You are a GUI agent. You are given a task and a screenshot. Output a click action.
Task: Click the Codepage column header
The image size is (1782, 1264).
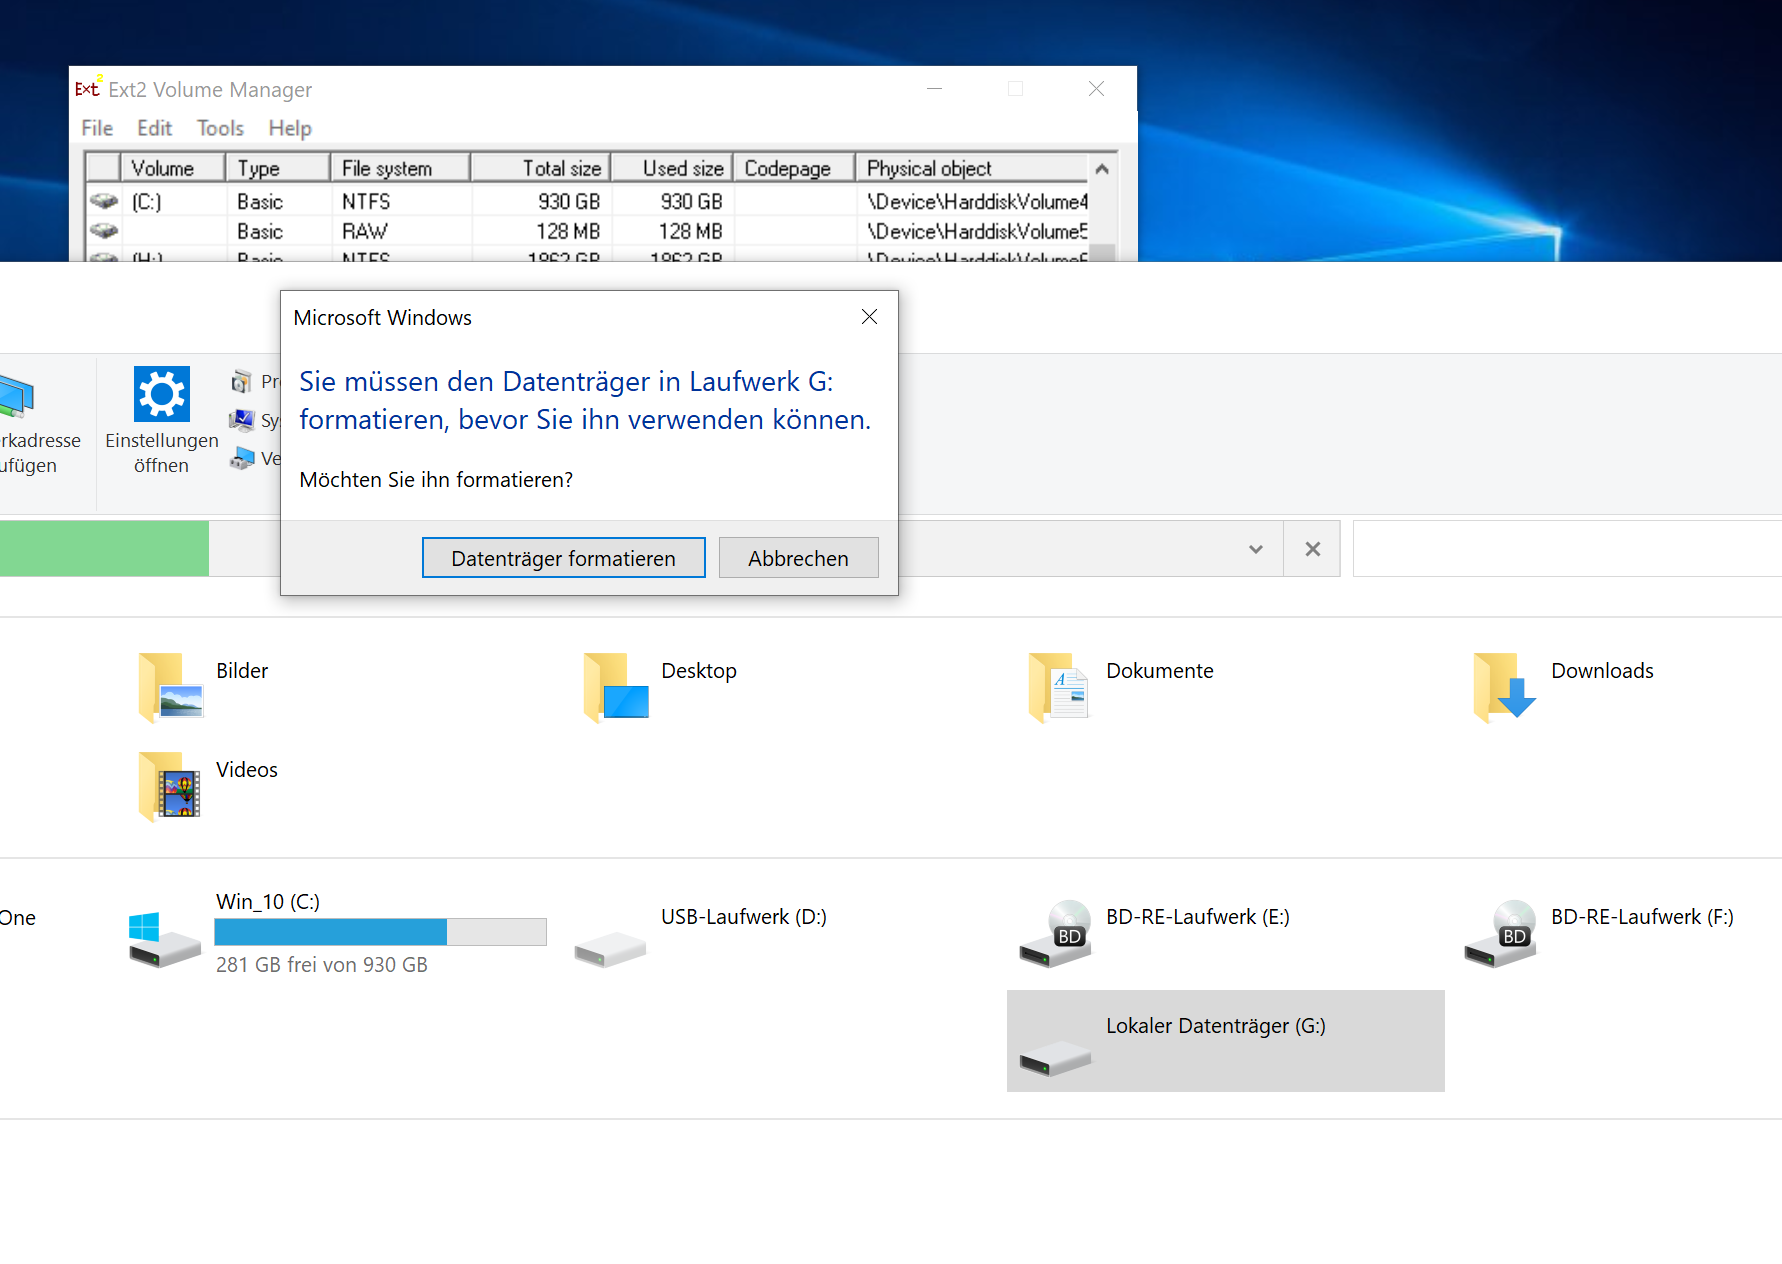pos(795,168)
